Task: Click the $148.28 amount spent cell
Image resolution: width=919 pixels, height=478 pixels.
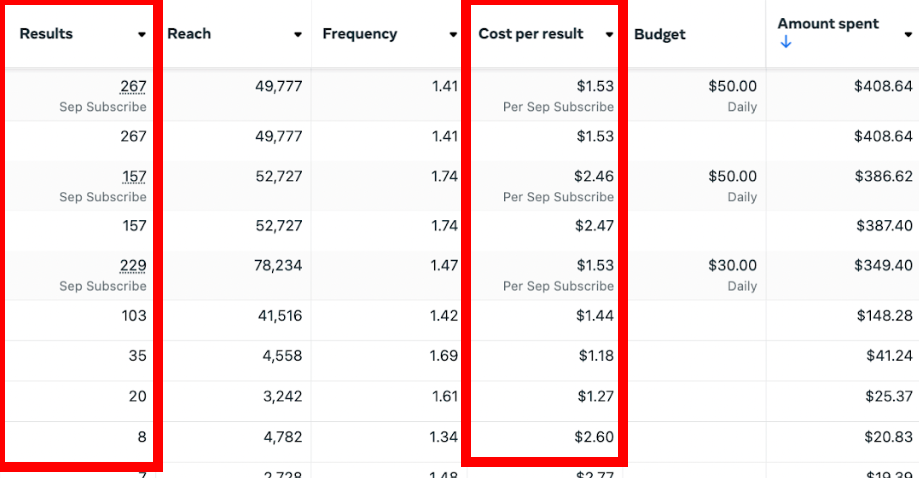Action: (x=884, y=316)
